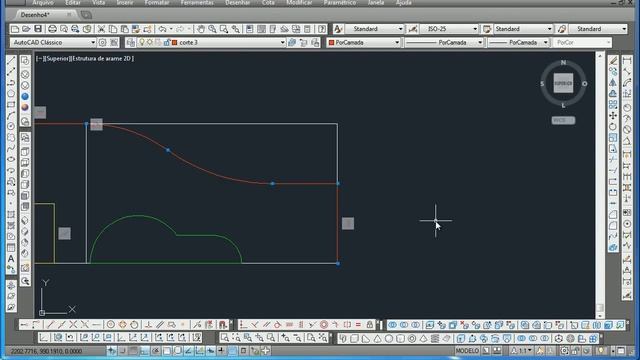
Task: Expand the ISO-25 dimension style dropdown
Action: [x=475, y=29]
